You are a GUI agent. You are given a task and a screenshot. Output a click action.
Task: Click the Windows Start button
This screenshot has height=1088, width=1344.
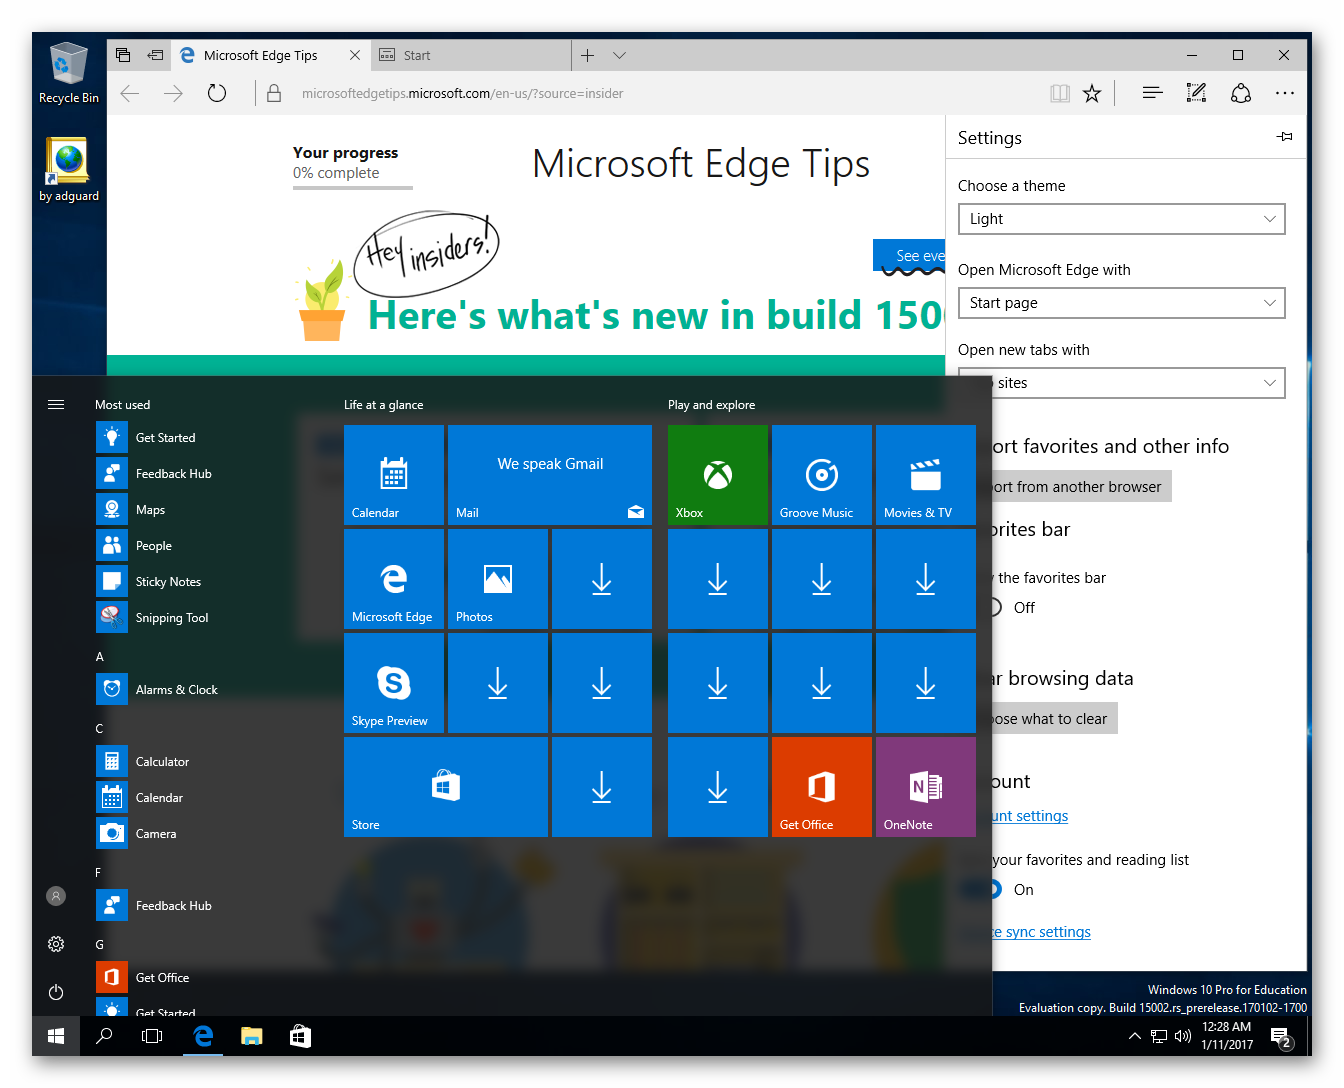(x=56, y=1036)
